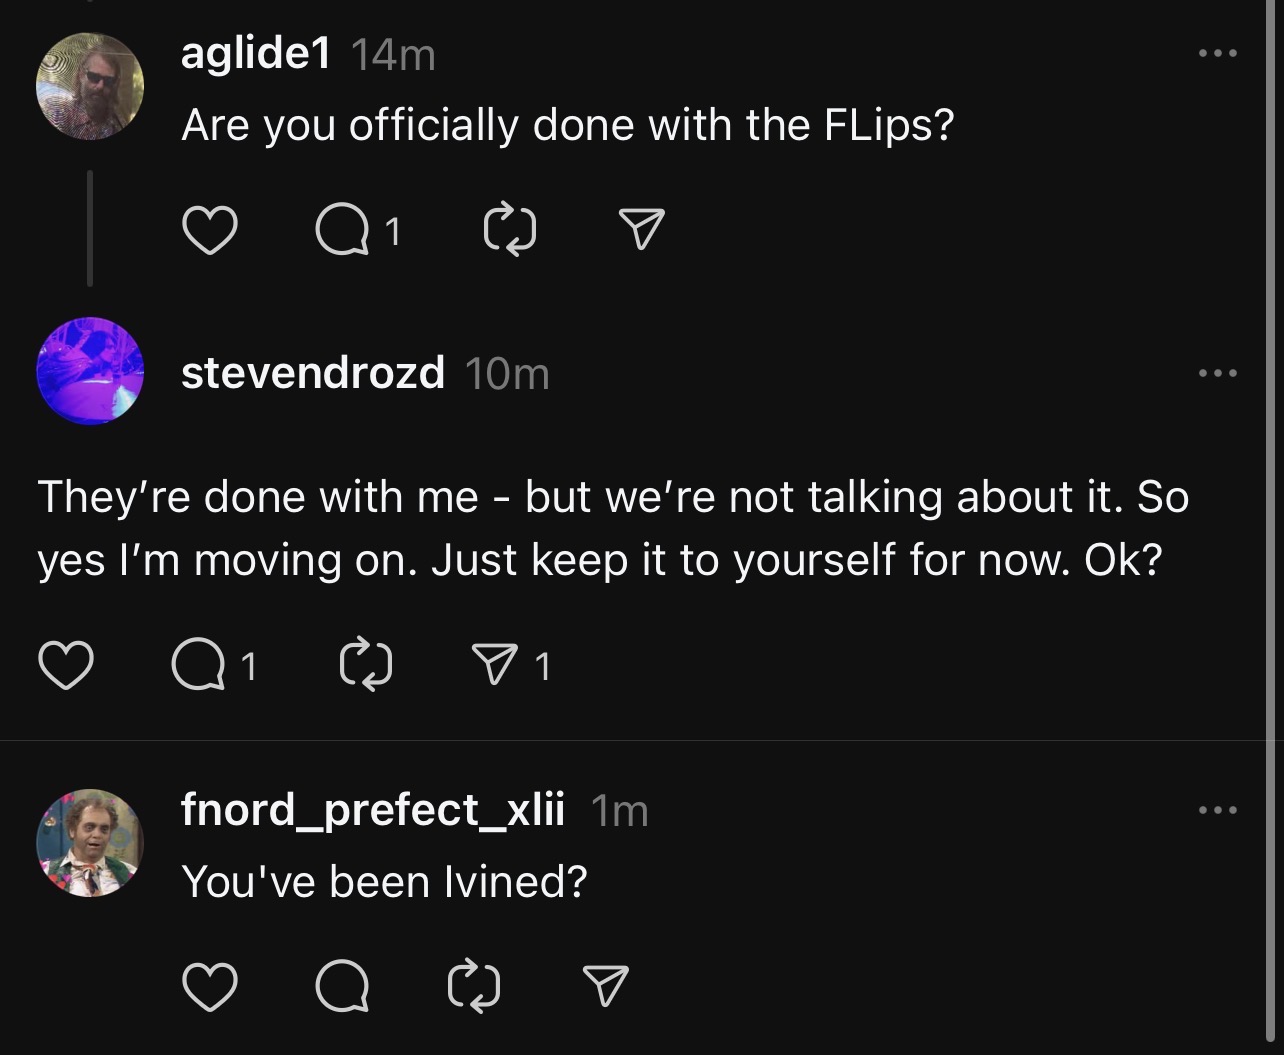Like fnord_prefect_xlii's comment
Image resolution: width=1284 pixels, height=1055 pixels.
(210, 986)
